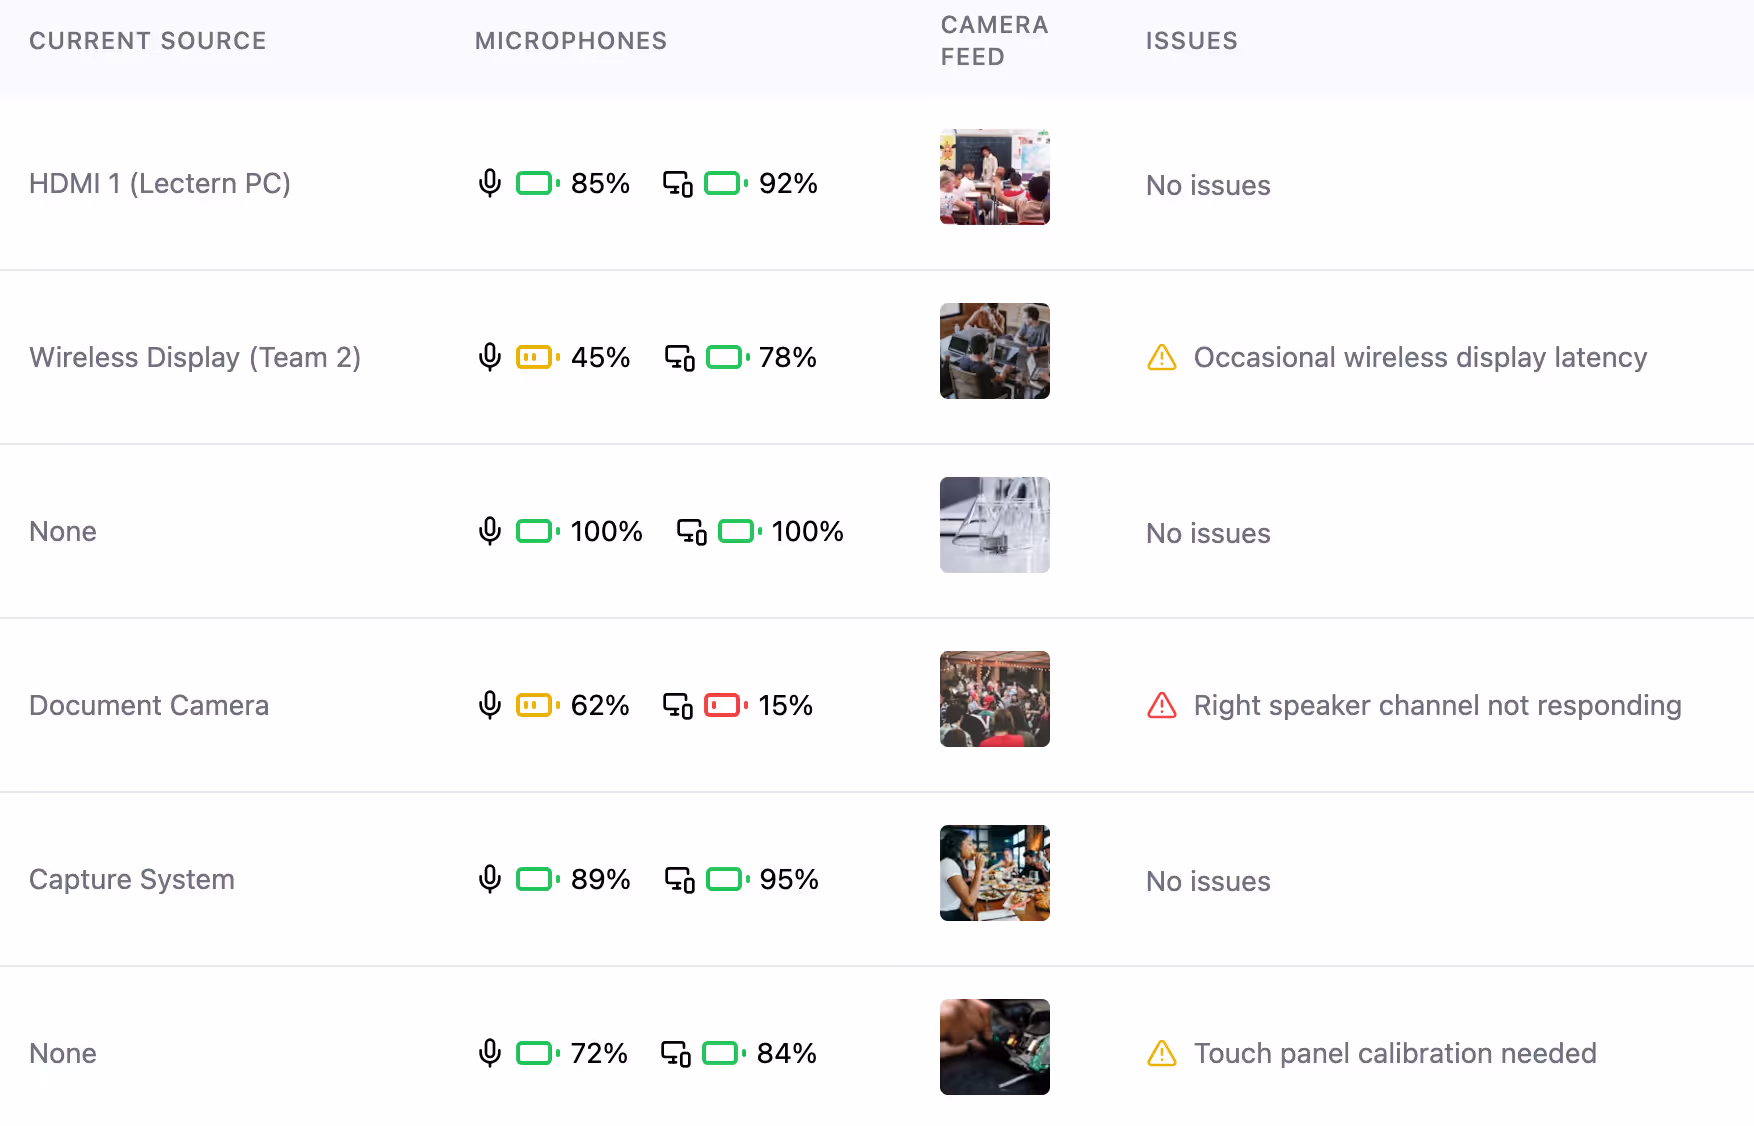The width and height of the screenshot is (1754, 1126).
Task: Open the crowded audience camera feed thumbnail
Action: (994, 699)
